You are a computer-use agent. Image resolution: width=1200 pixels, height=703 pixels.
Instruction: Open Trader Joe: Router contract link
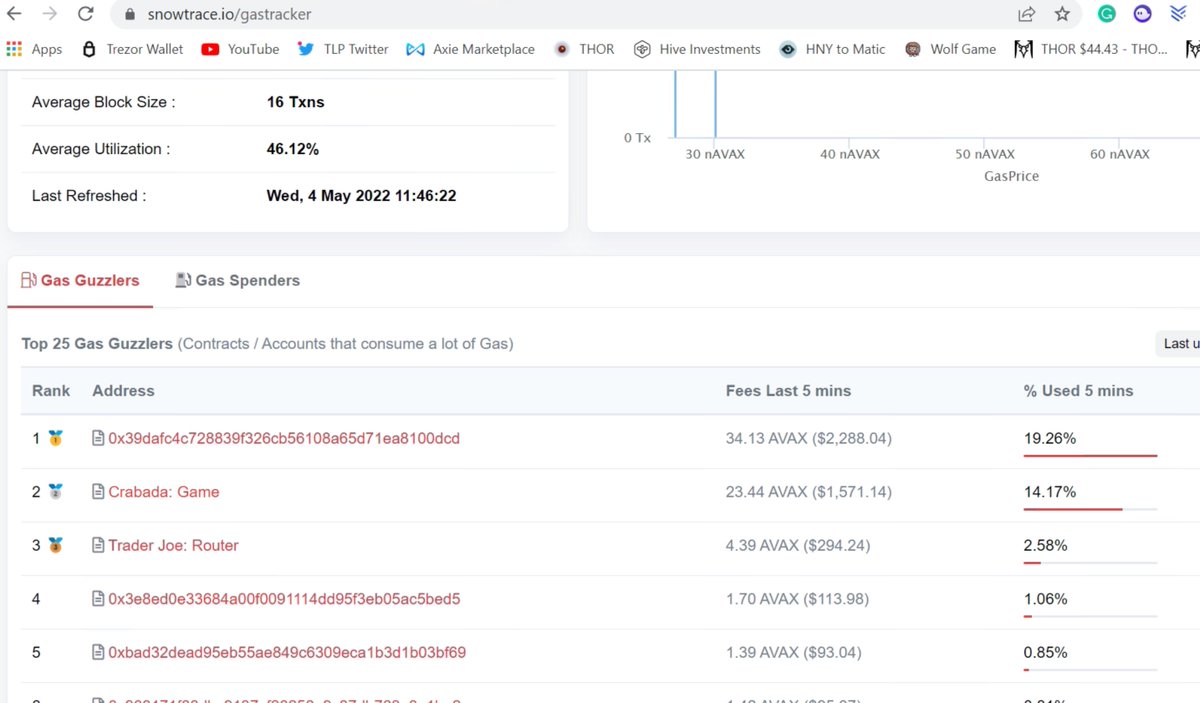click(x=173, y=546)
